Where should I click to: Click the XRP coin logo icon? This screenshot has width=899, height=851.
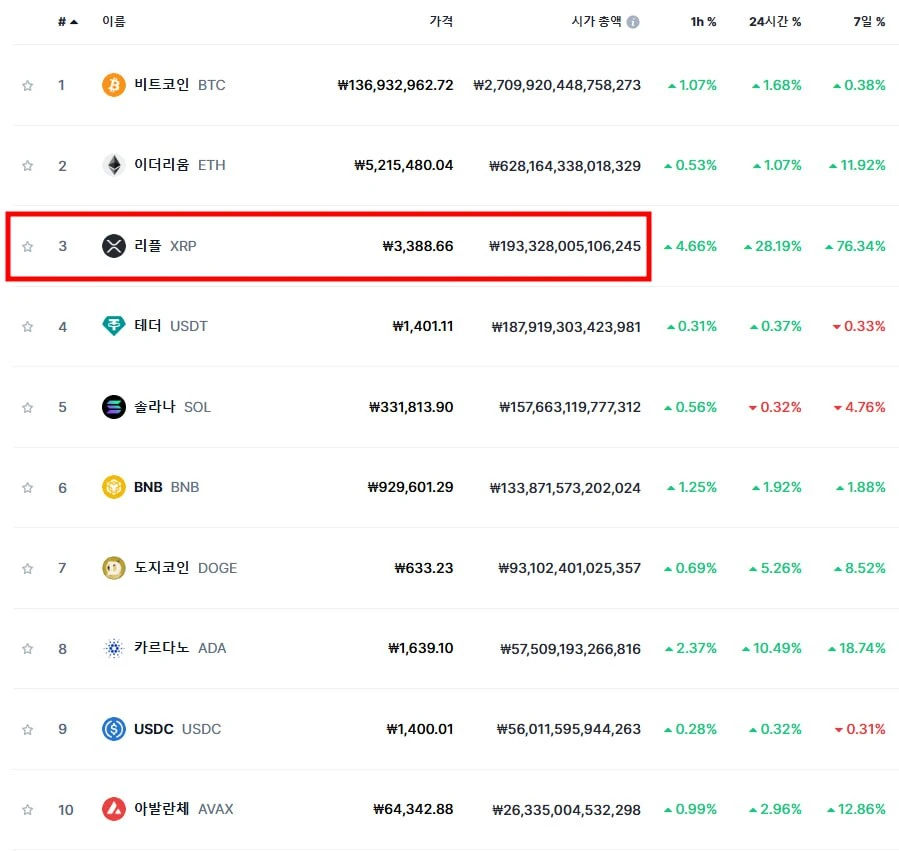click(x=114, y=246)
